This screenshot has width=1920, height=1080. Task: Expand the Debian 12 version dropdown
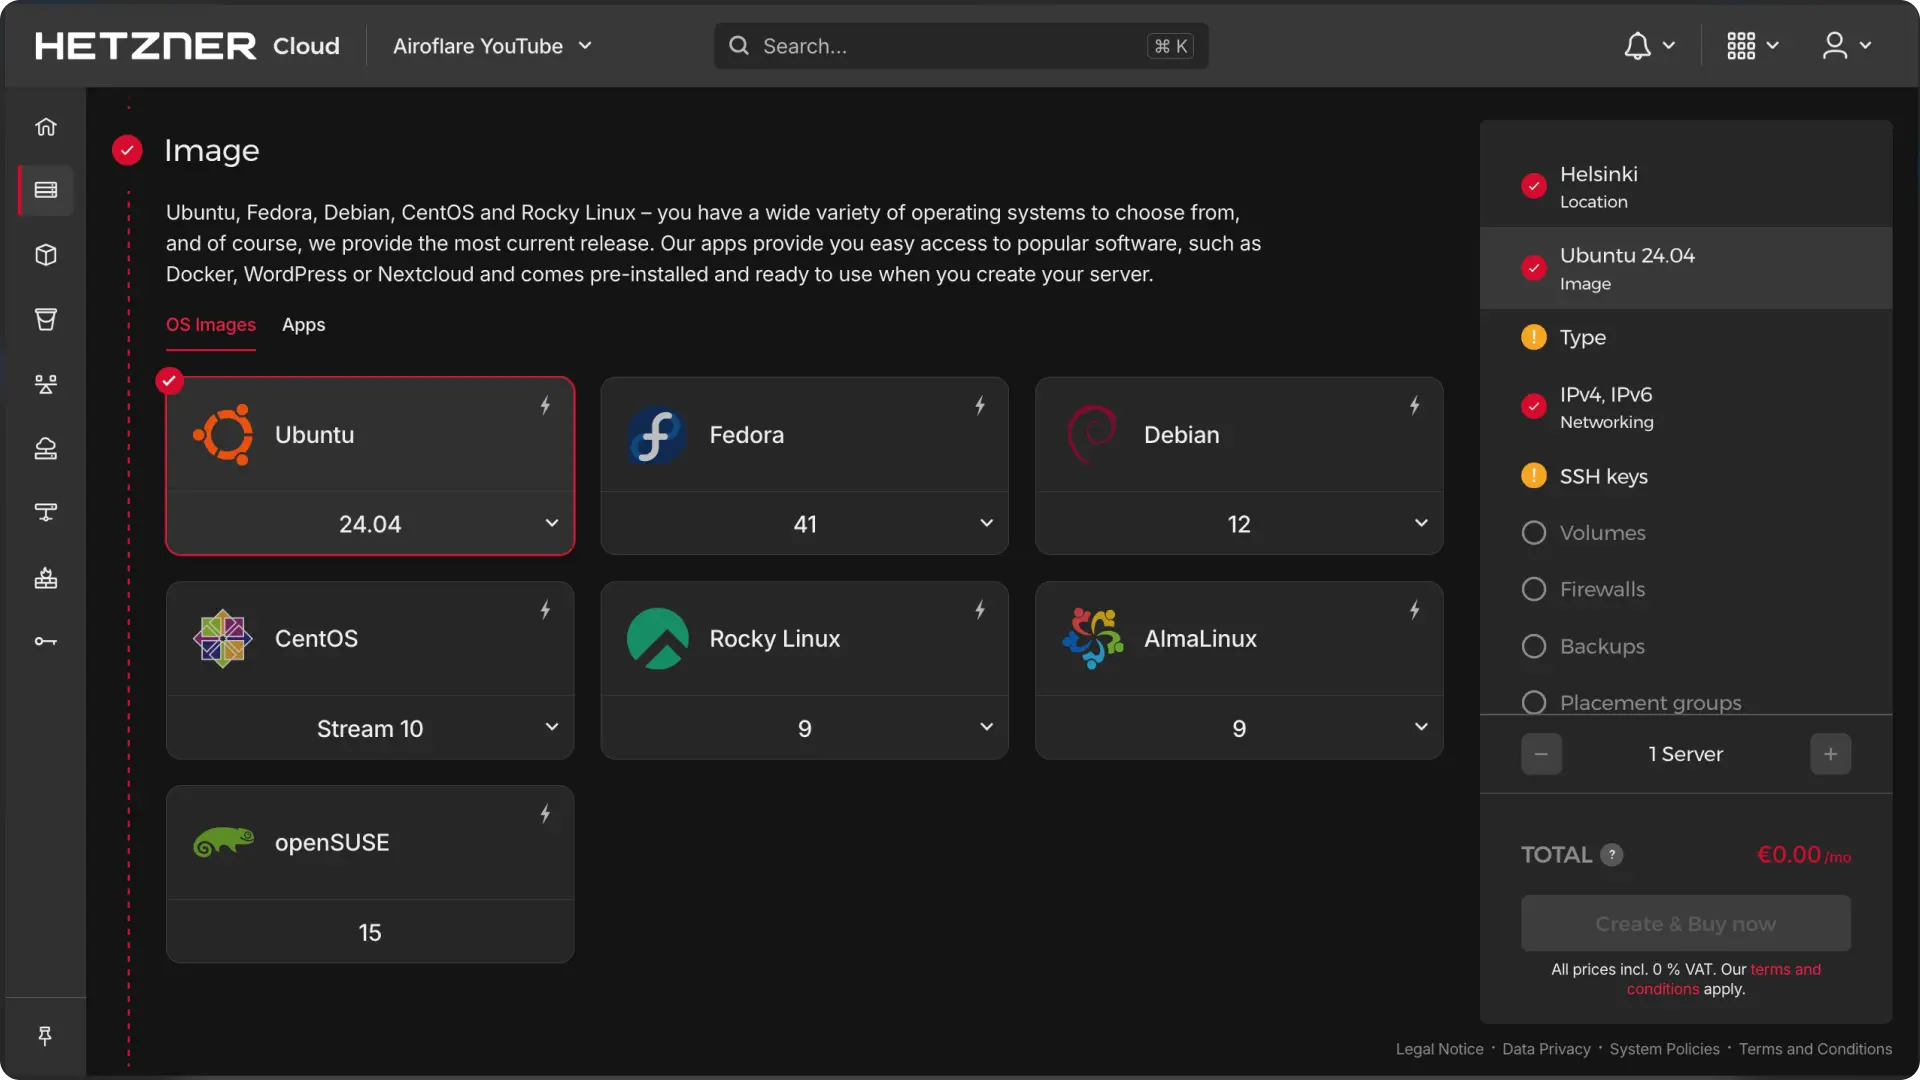[x=1420, y=523]
